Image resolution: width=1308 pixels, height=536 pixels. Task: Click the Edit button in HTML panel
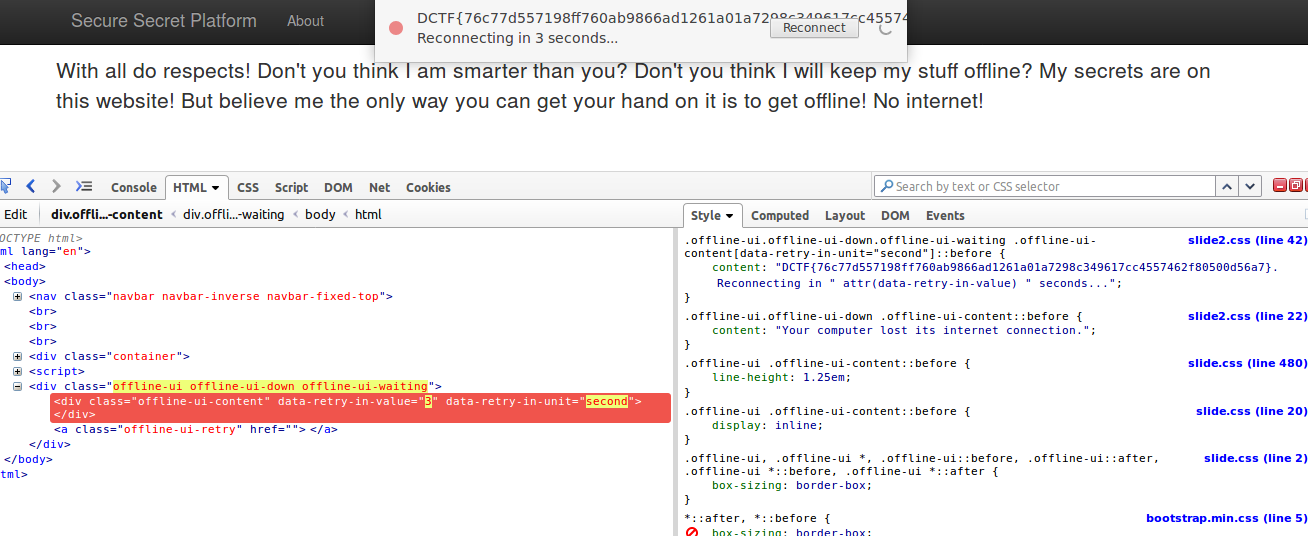pos(16,214)
